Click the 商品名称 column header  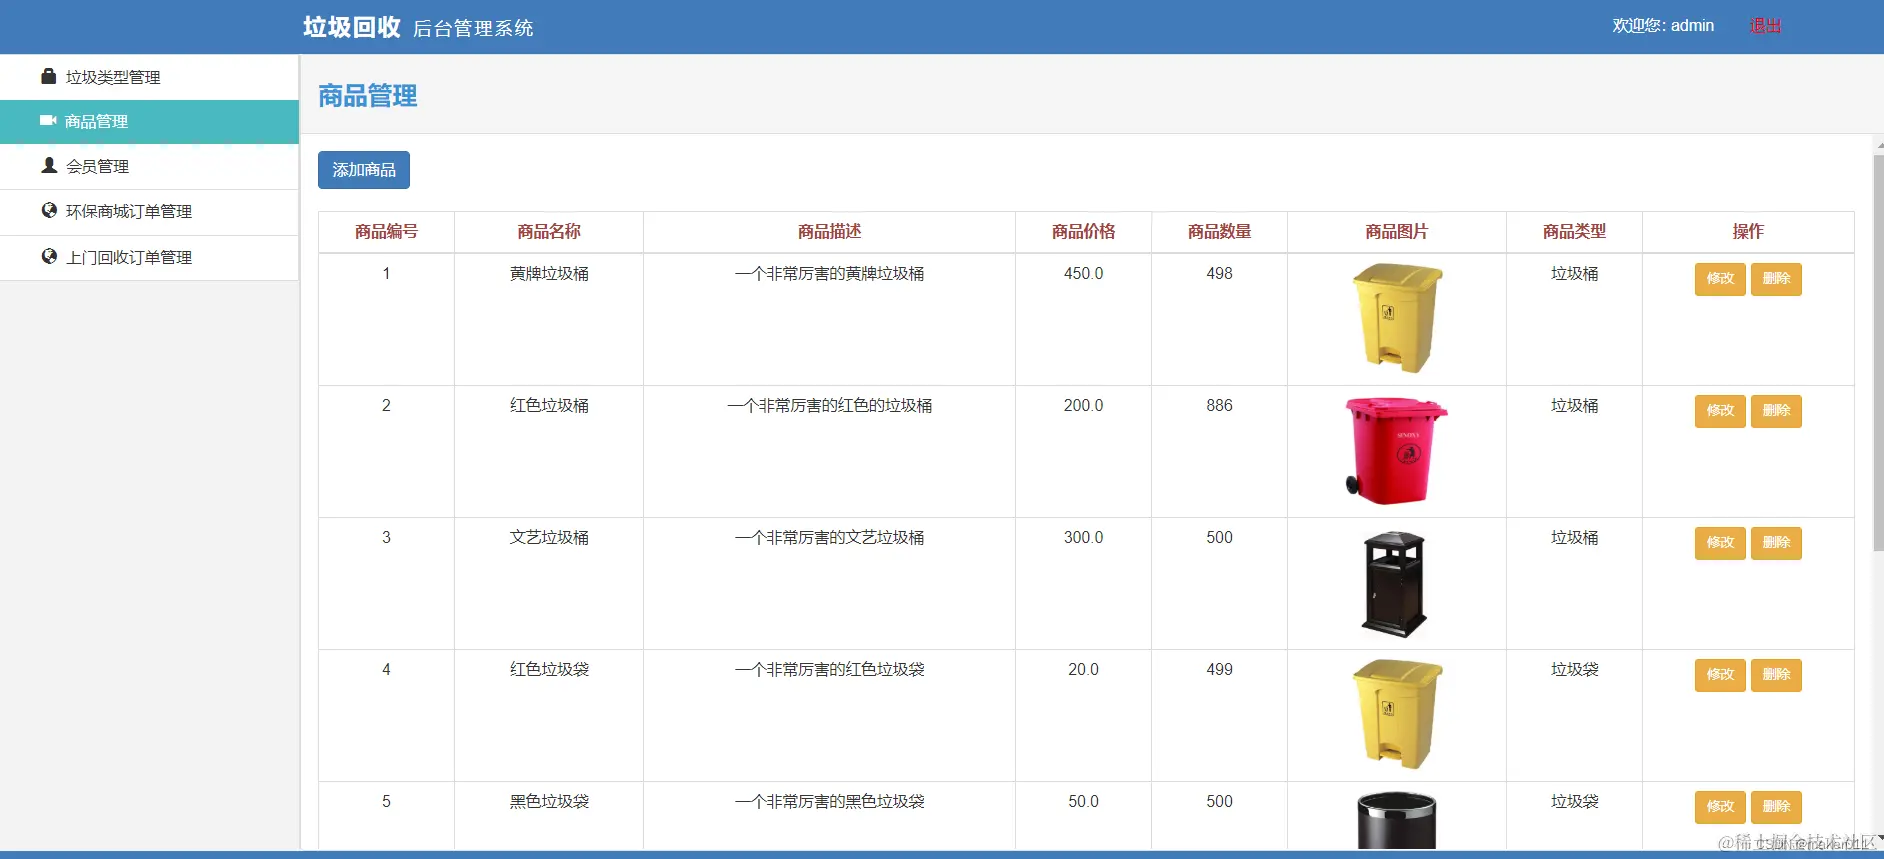point(549,232)
